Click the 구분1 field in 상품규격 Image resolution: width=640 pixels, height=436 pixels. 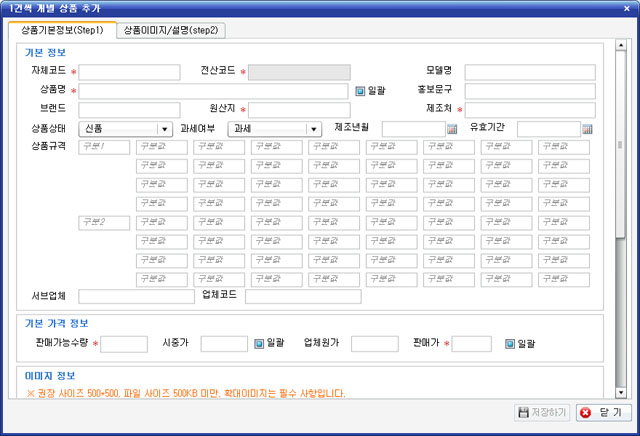tap(104, 147)
